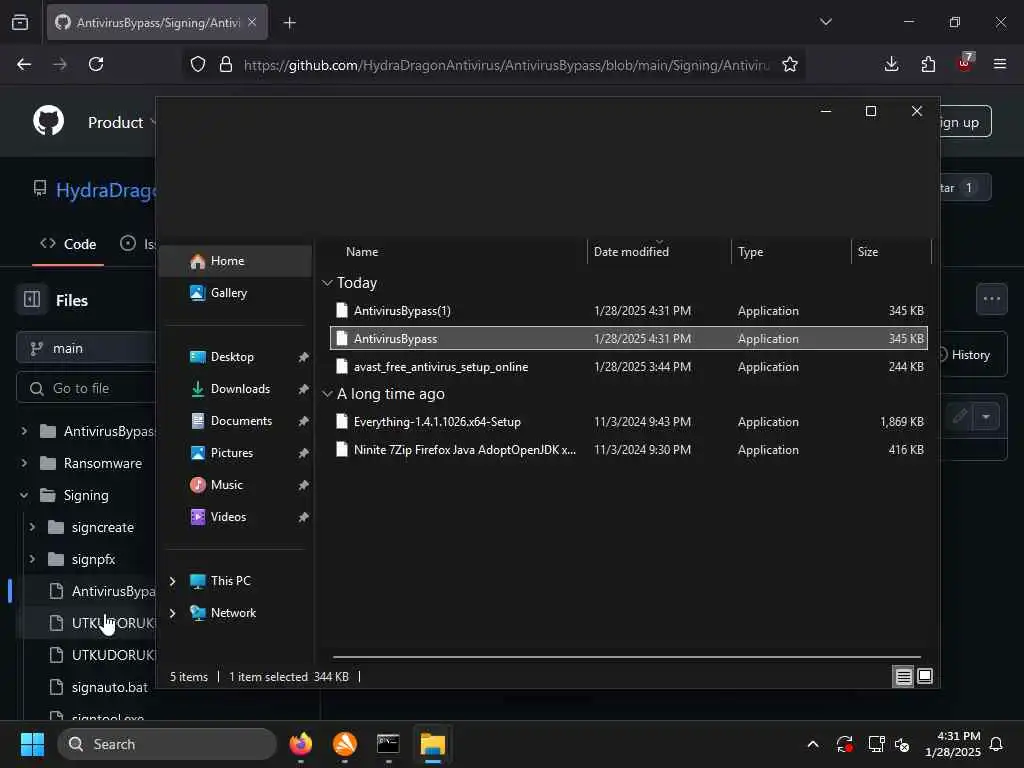Expand the Network tree node
This screenshot has width=1024, height=768.
(x=172, y=613)
